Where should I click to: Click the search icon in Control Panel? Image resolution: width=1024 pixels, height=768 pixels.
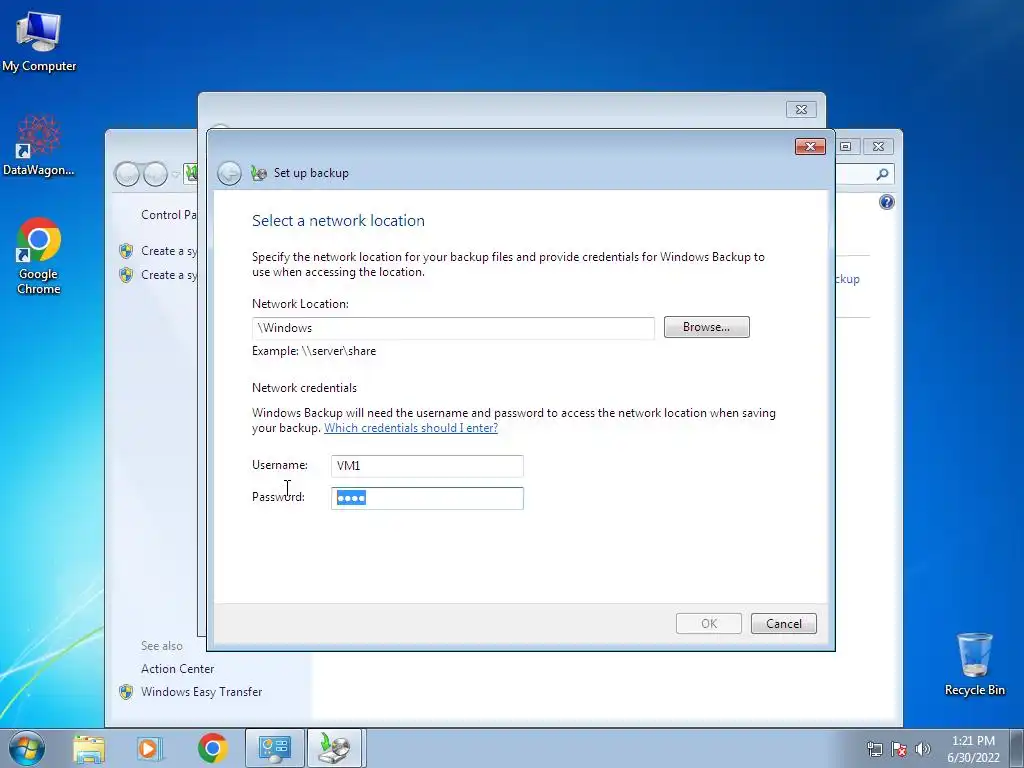click(x=882, y=174)
